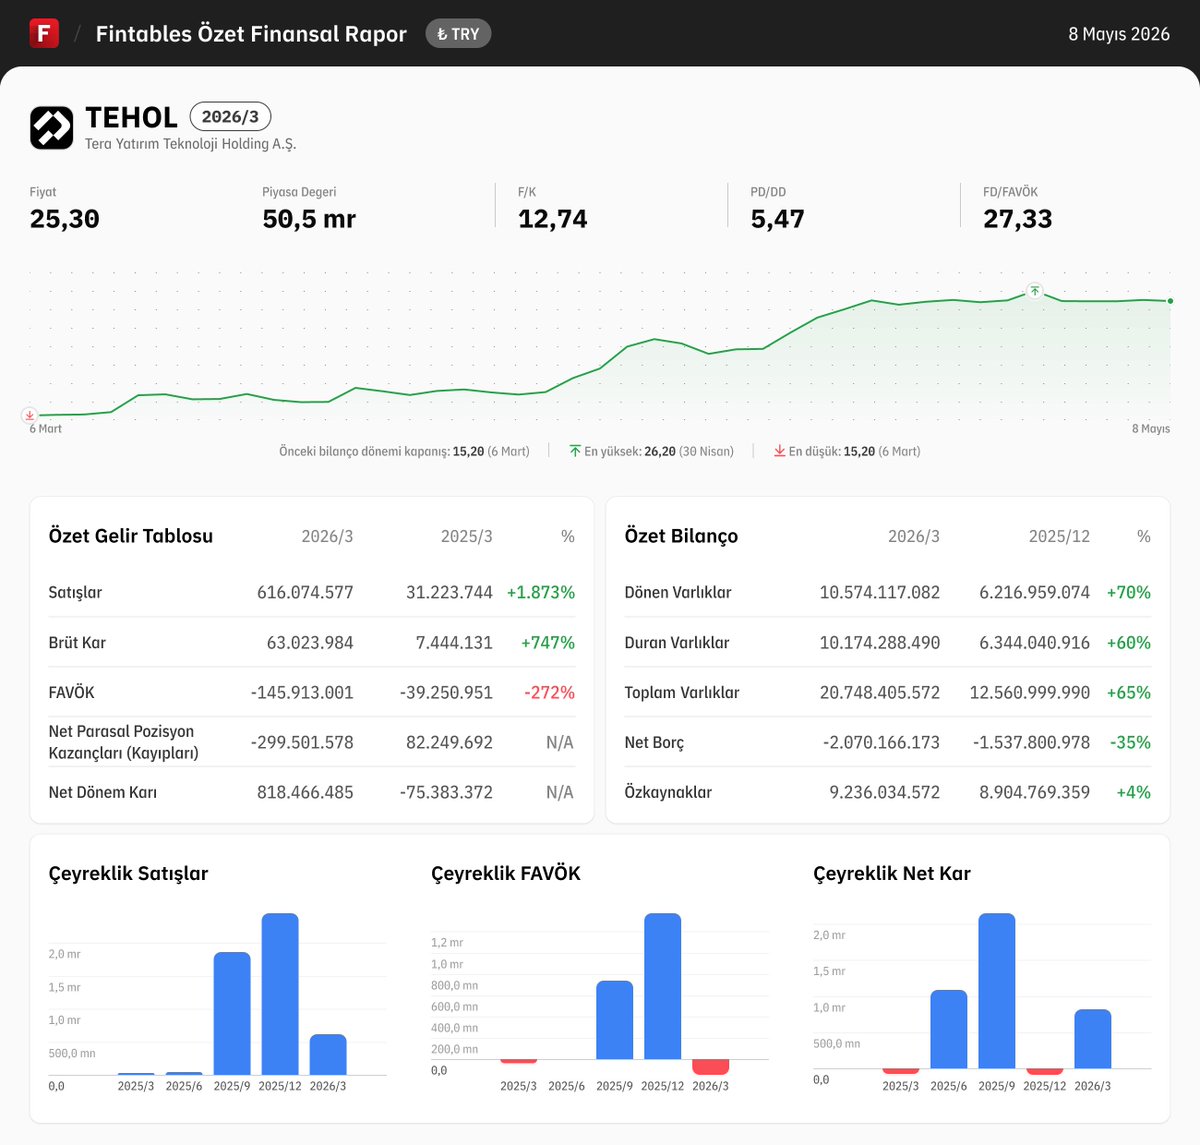Click the FD/FAVÖK value 27,33
The width and height of the screenshot is (1200, 1145).
[1017, 219]
